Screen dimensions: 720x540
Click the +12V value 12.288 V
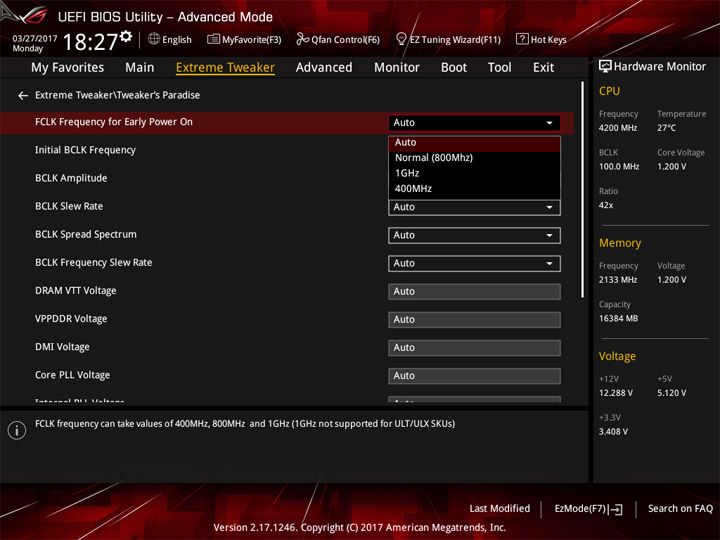point(616,393)
